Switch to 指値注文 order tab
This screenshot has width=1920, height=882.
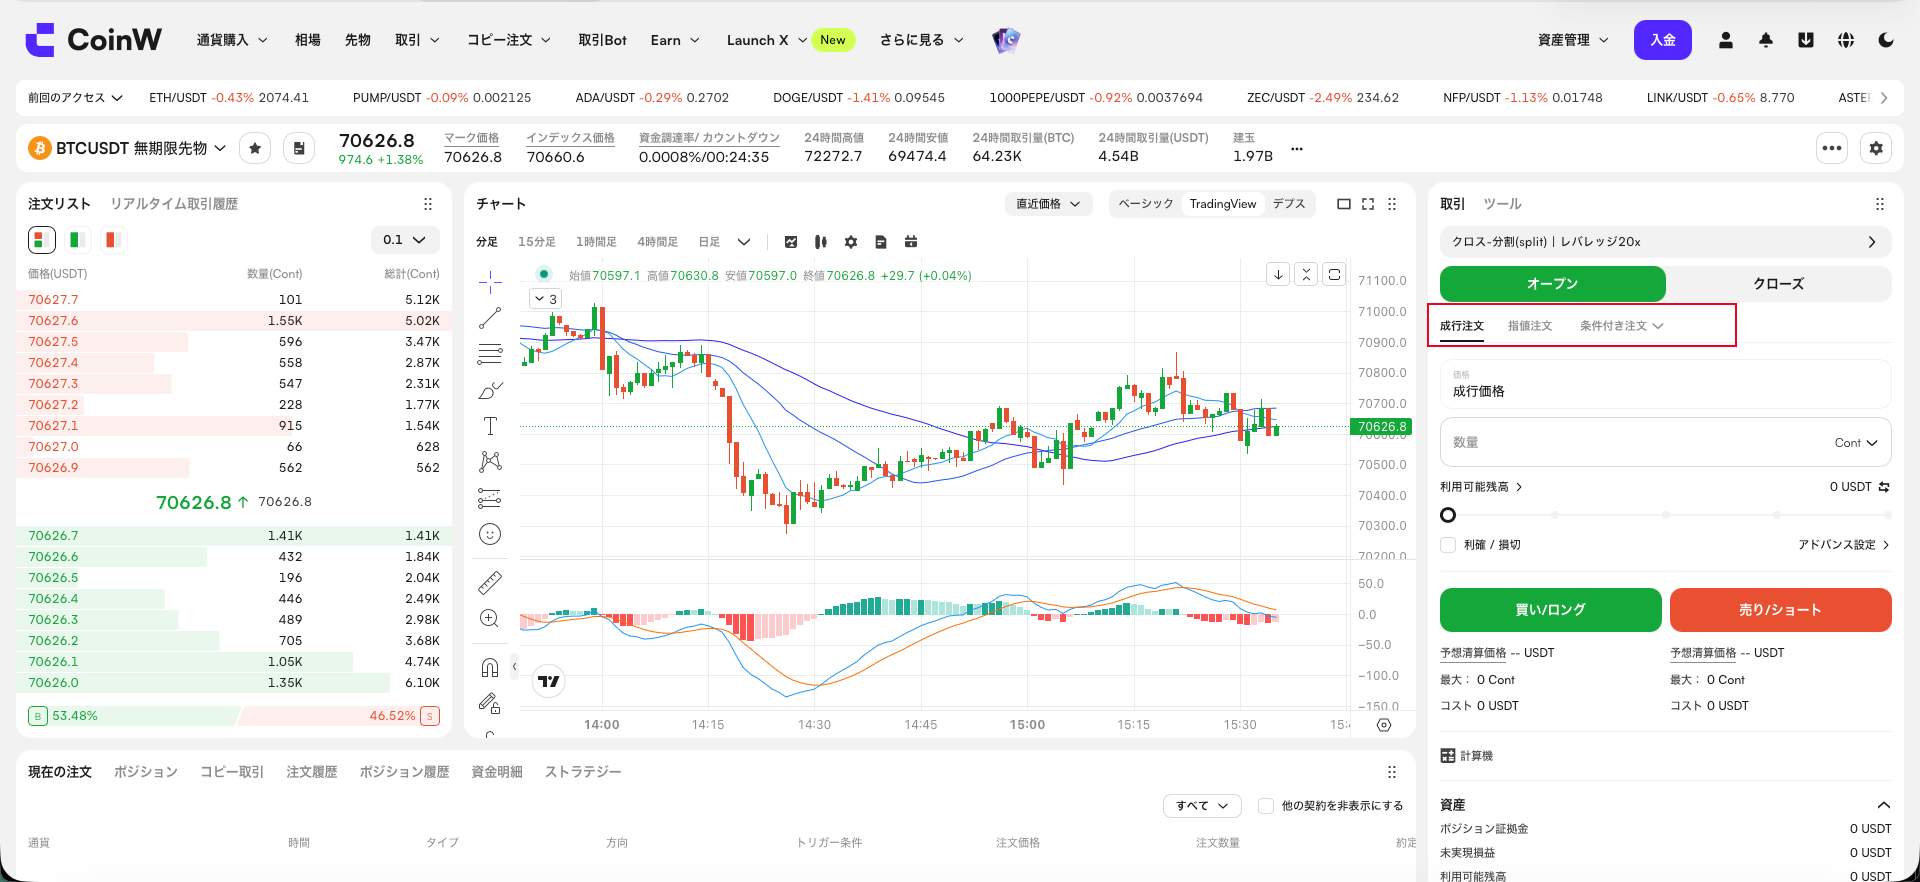pos(1530,326)
